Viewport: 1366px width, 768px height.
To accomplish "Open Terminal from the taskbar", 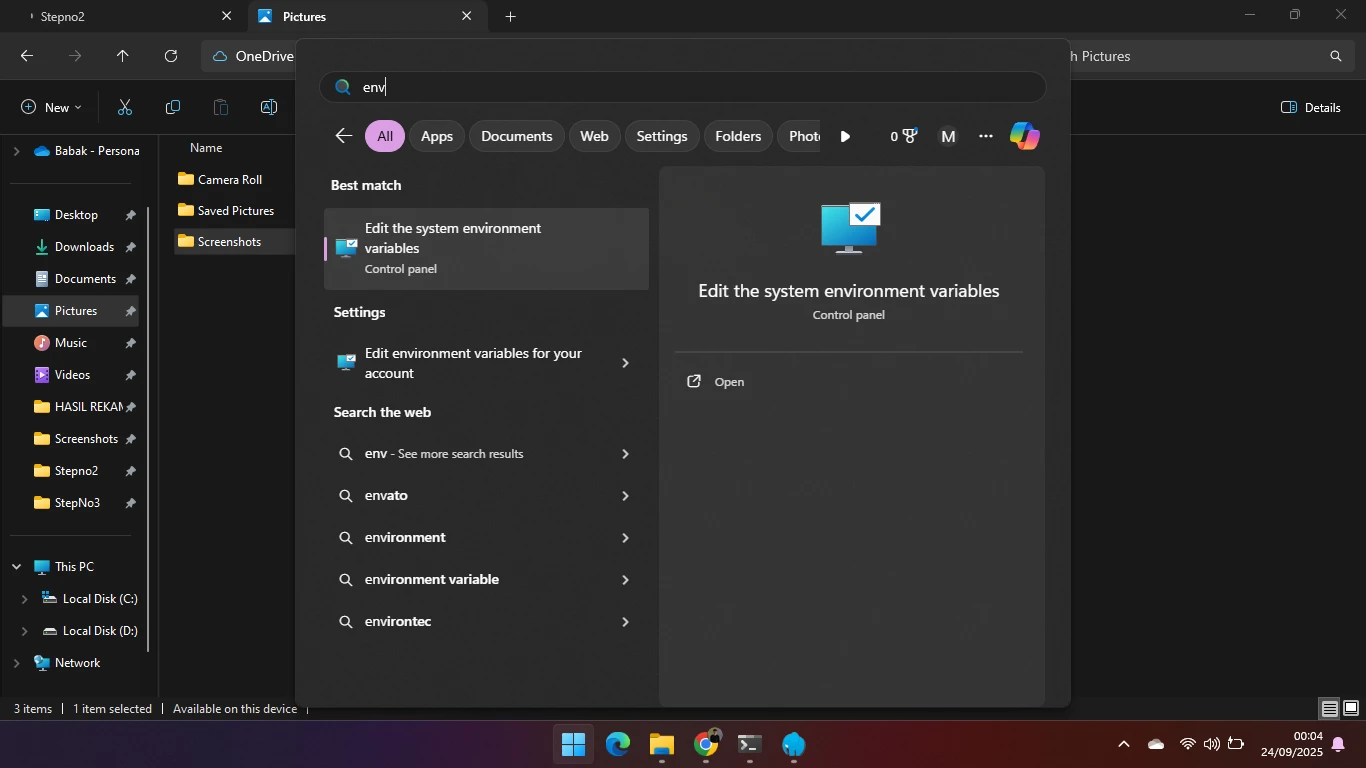I will tap(750, 745).
